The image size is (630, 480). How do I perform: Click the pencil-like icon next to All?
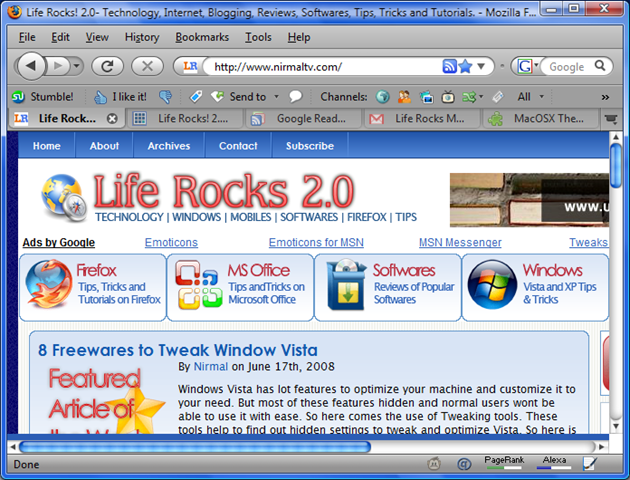click(498, 97)
